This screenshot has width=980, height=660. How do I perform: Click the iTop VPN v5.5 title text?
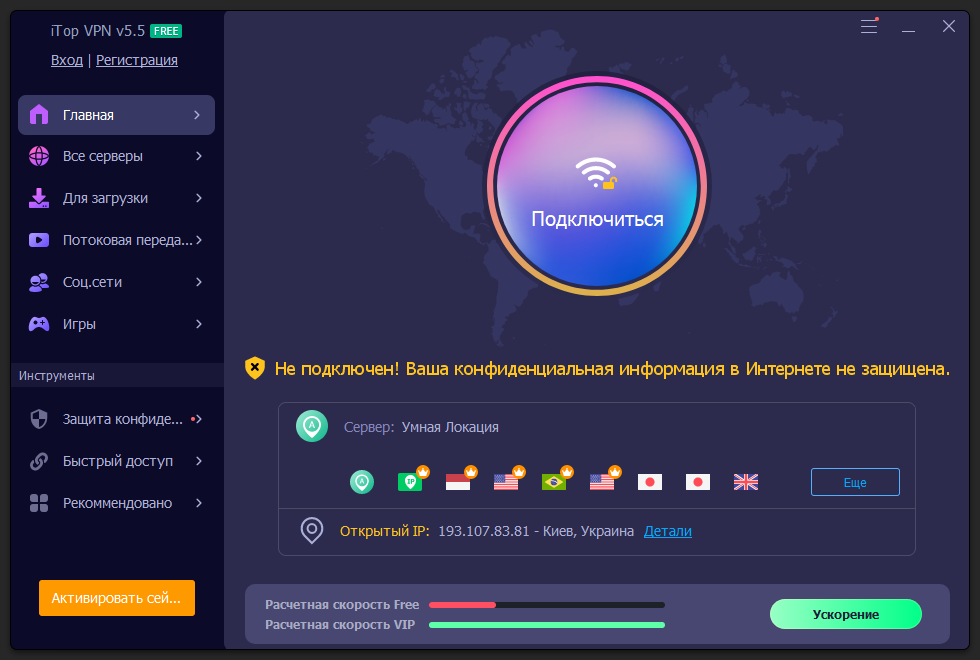[98, 31]
